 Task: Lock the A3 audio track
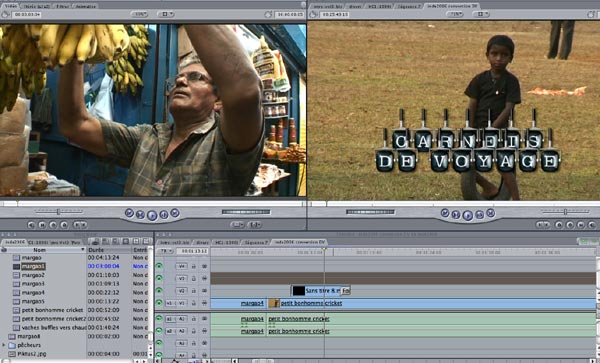194,343
